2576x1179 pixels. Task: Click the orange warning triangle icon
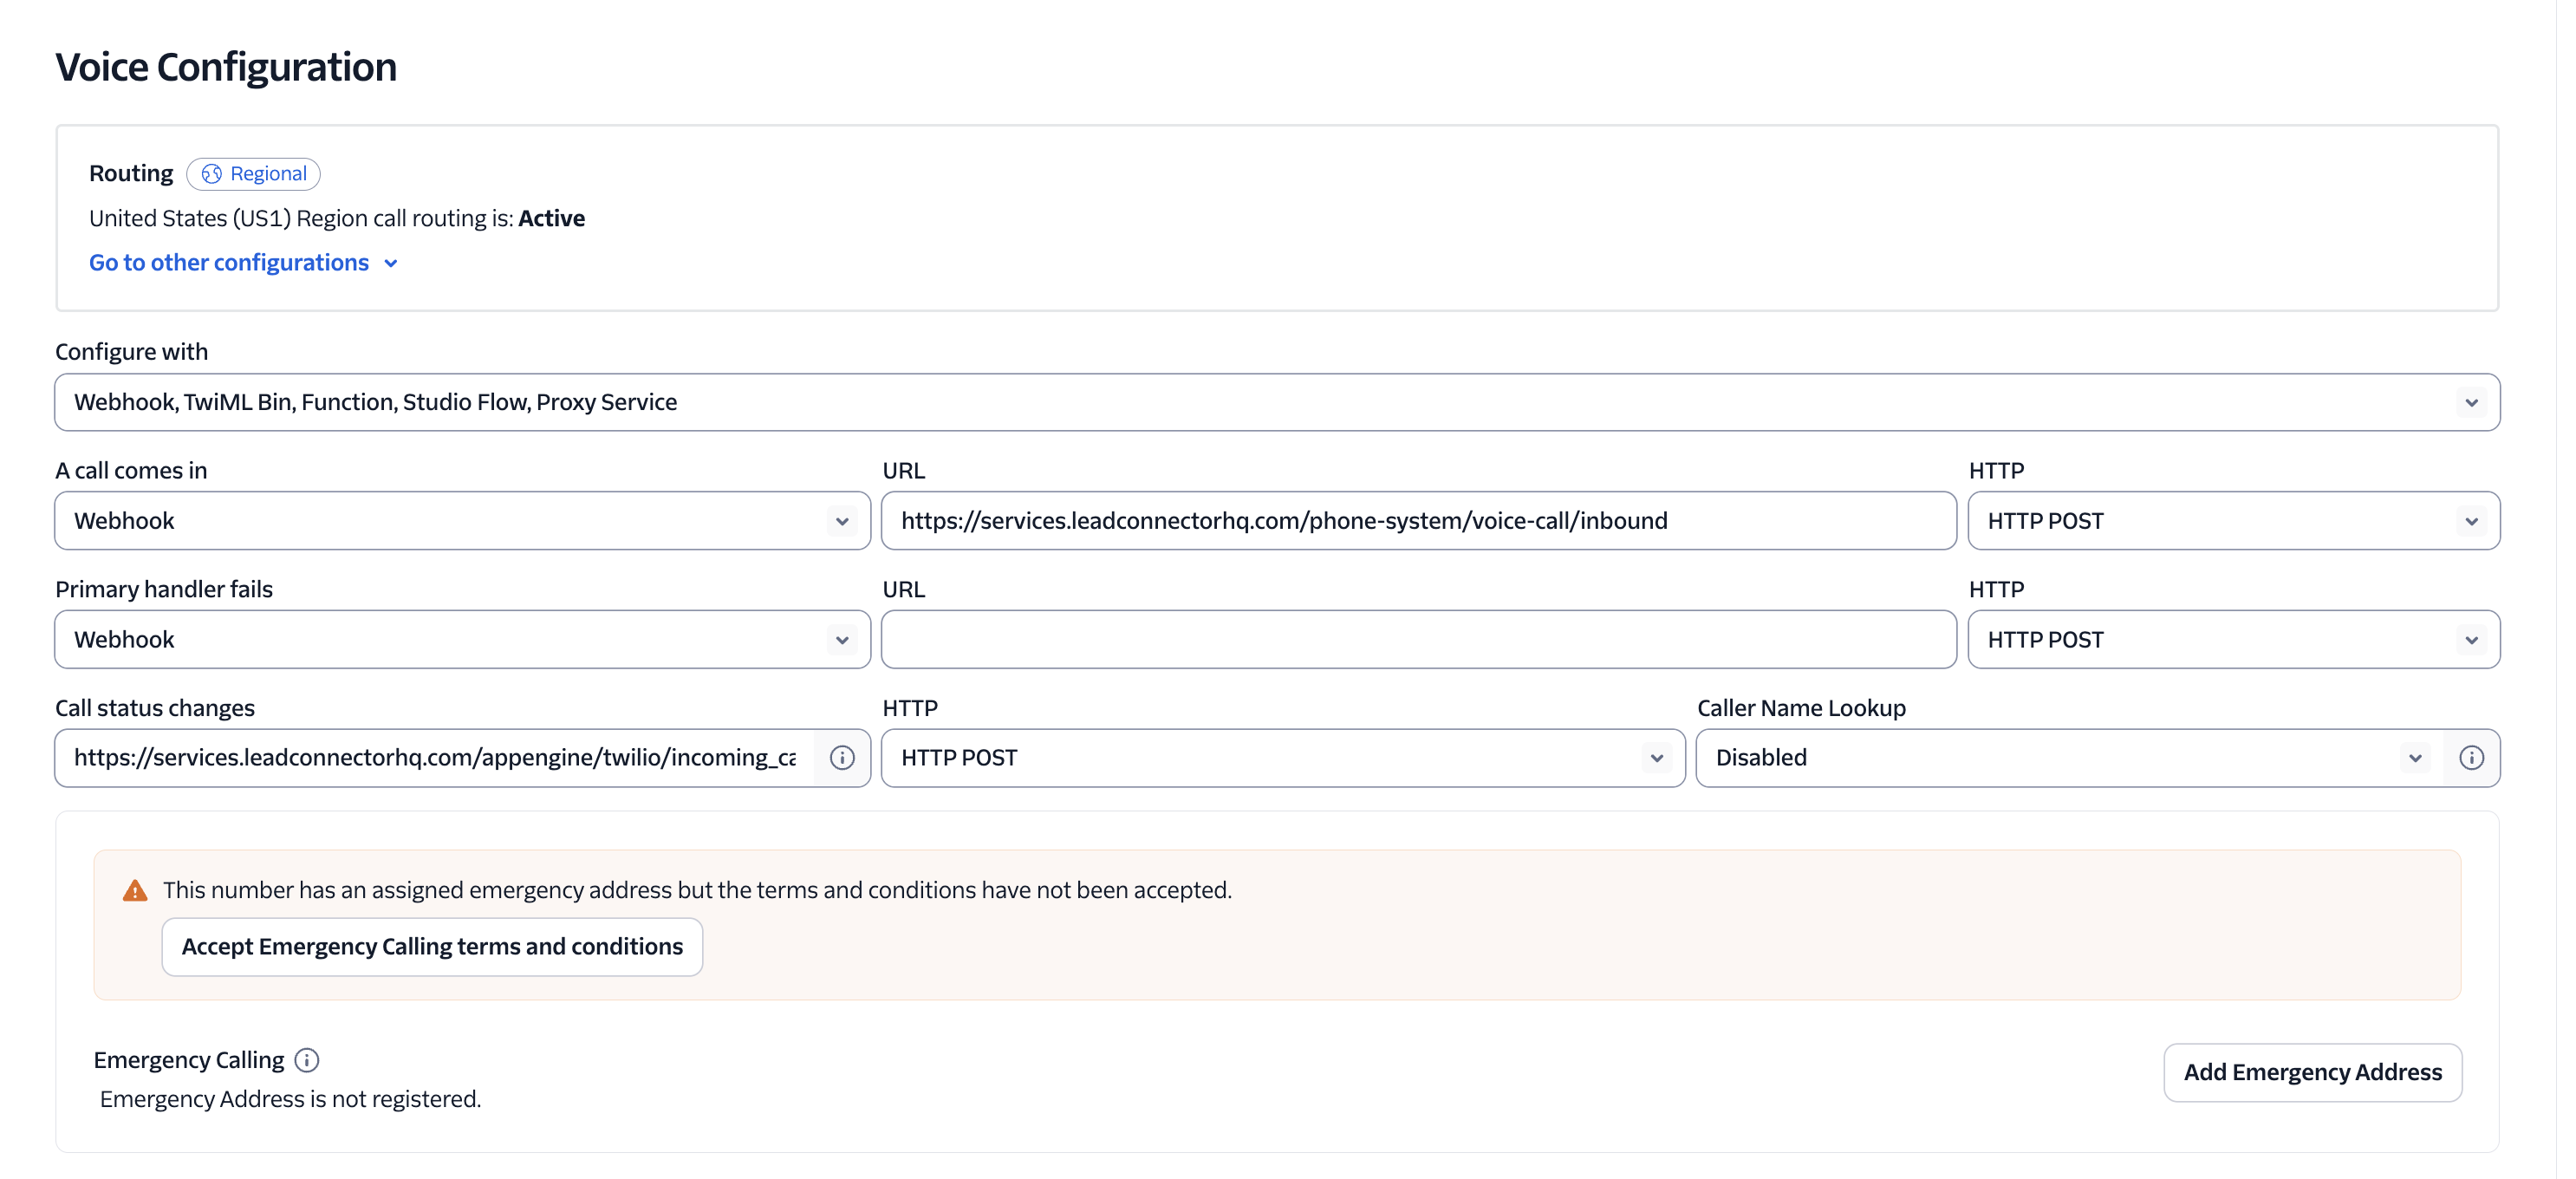135,891
